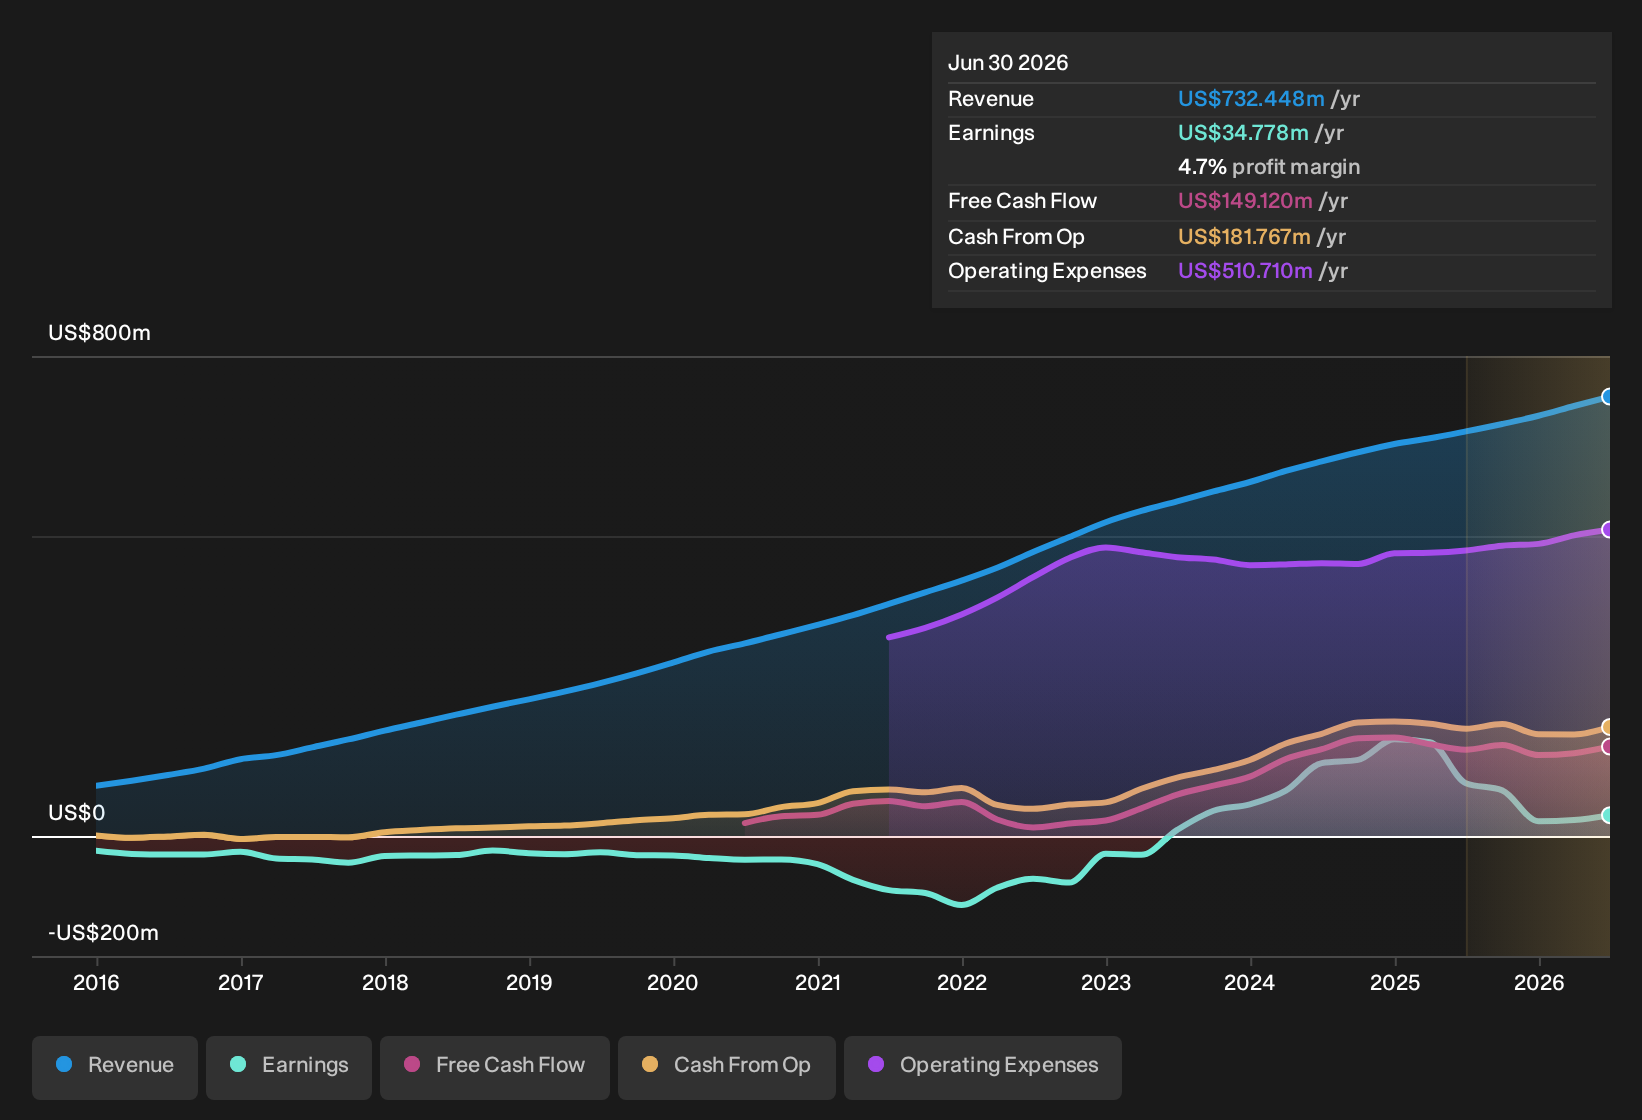Click the US$732.448m revenue value
Image resolution: width=1642 pixels, height=1120 pixels.
tap(1251, 99)
